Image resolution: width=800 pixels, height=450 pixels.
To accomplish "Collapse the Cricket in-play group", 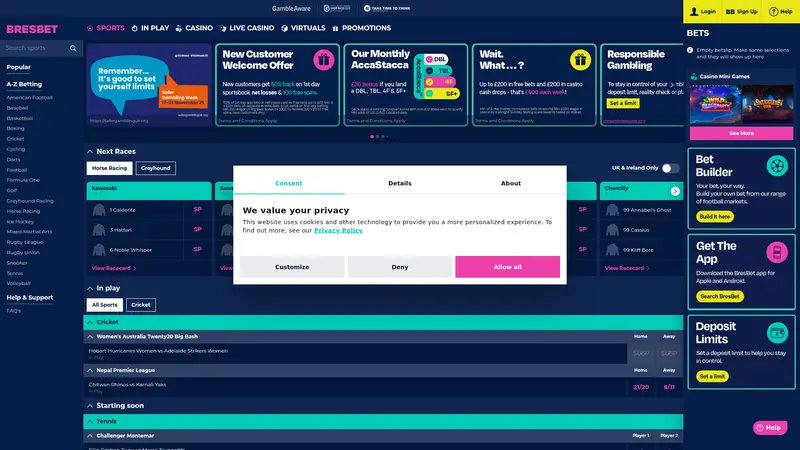I will (90, 322).
